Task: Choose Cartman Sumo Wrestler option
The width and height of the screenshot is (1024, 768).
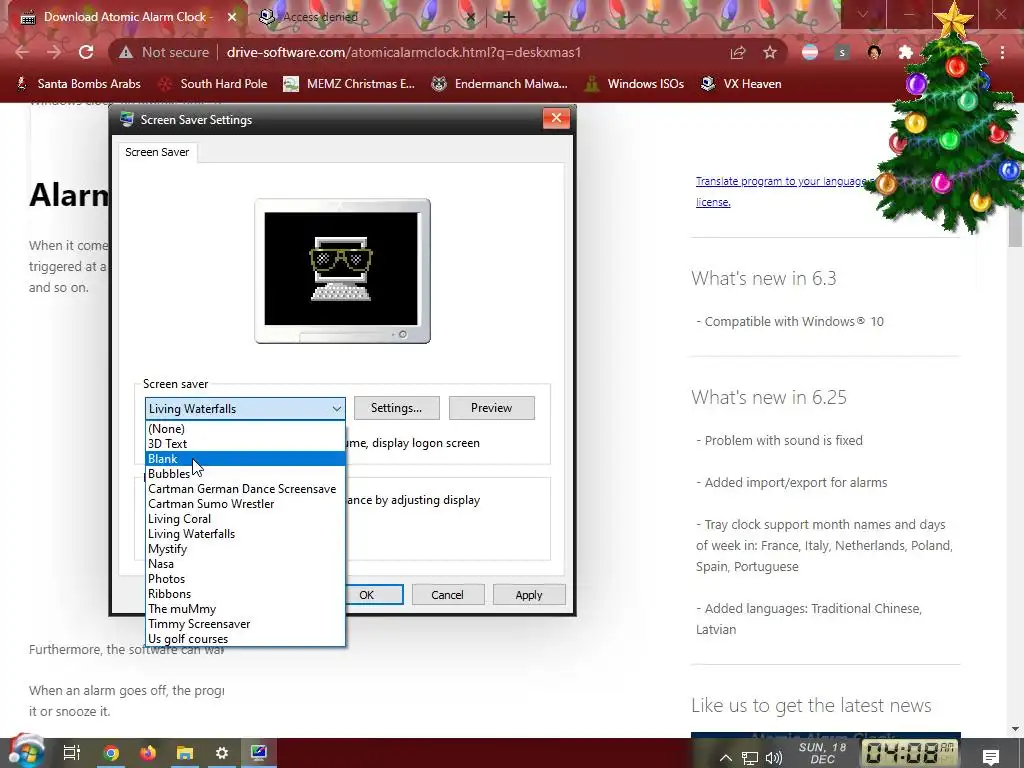Action: (245, 504)
